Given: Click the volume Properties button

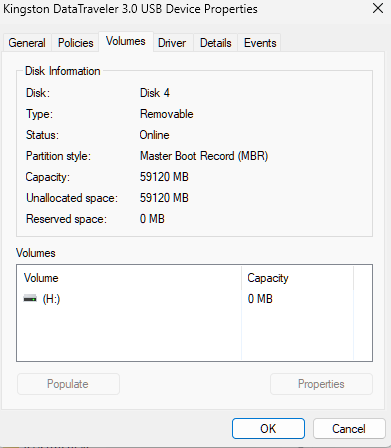Looking at the screenshot, I should point(321,384).
